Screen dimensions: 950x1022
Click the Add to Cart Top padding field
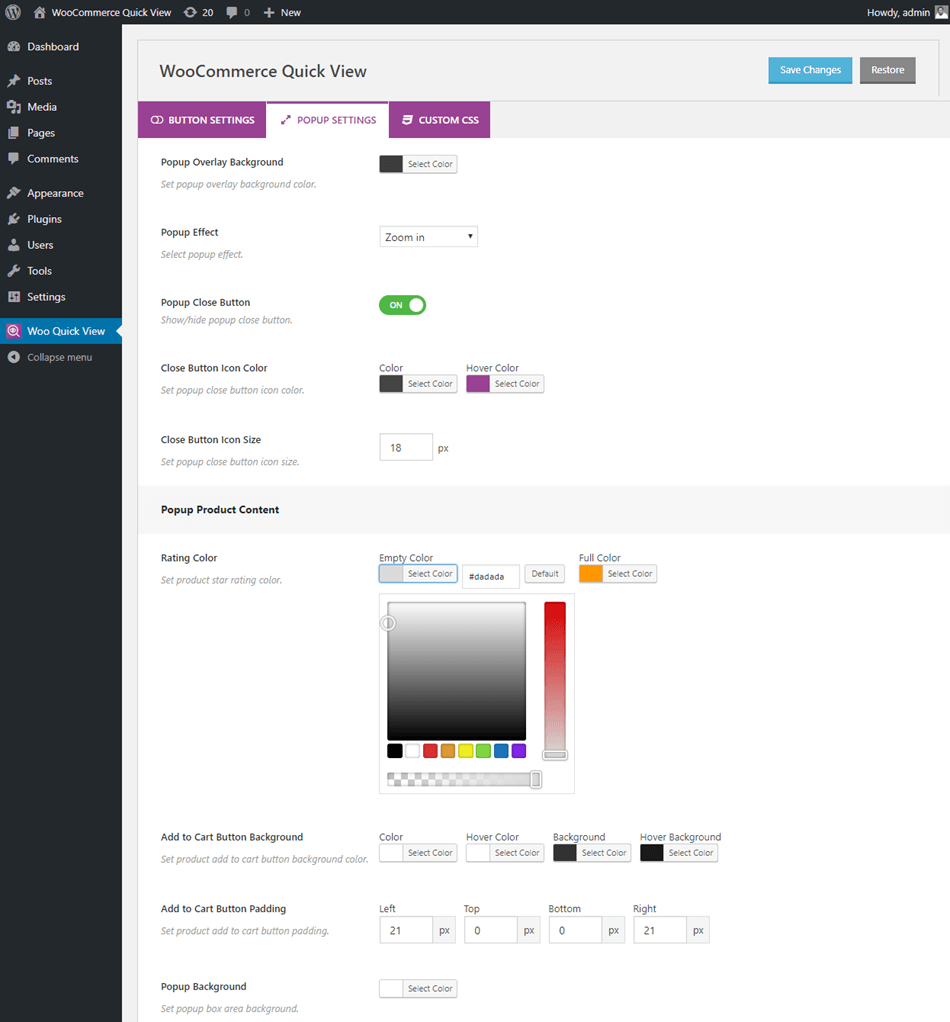[x=491, y=930]
